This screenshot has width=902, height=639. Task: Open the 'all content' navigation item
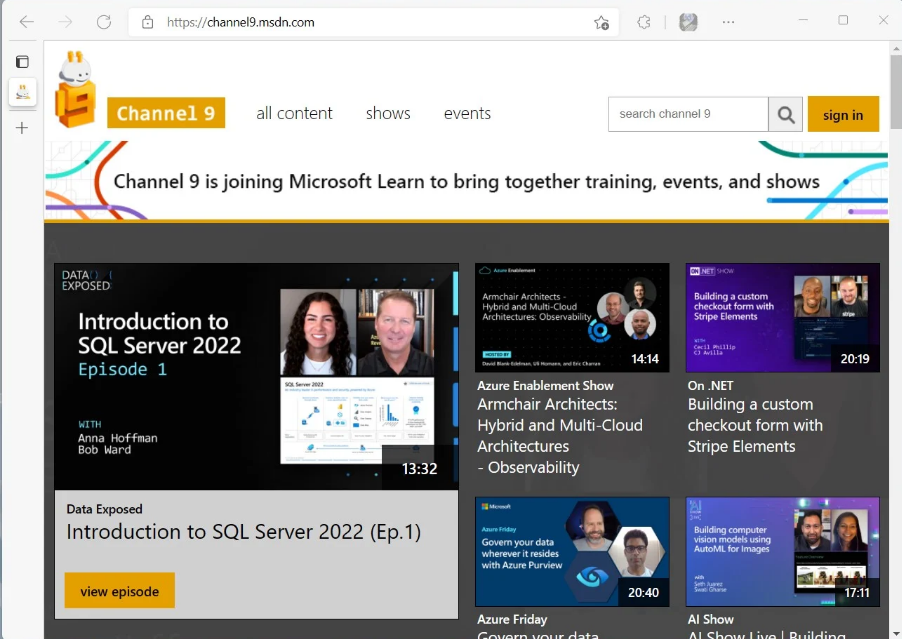tap(294, 114)
